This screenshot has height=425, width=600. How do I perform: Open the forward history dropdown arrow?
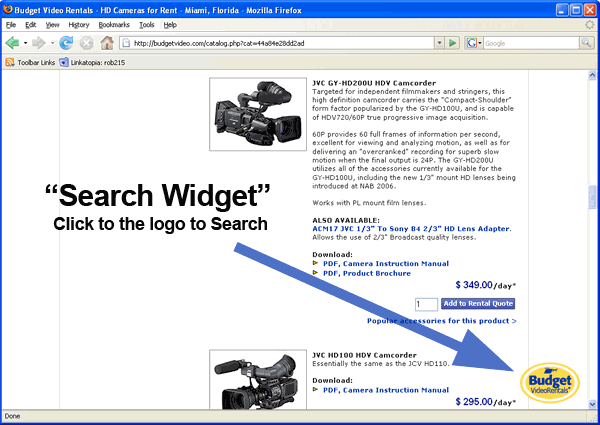(52, 43)
